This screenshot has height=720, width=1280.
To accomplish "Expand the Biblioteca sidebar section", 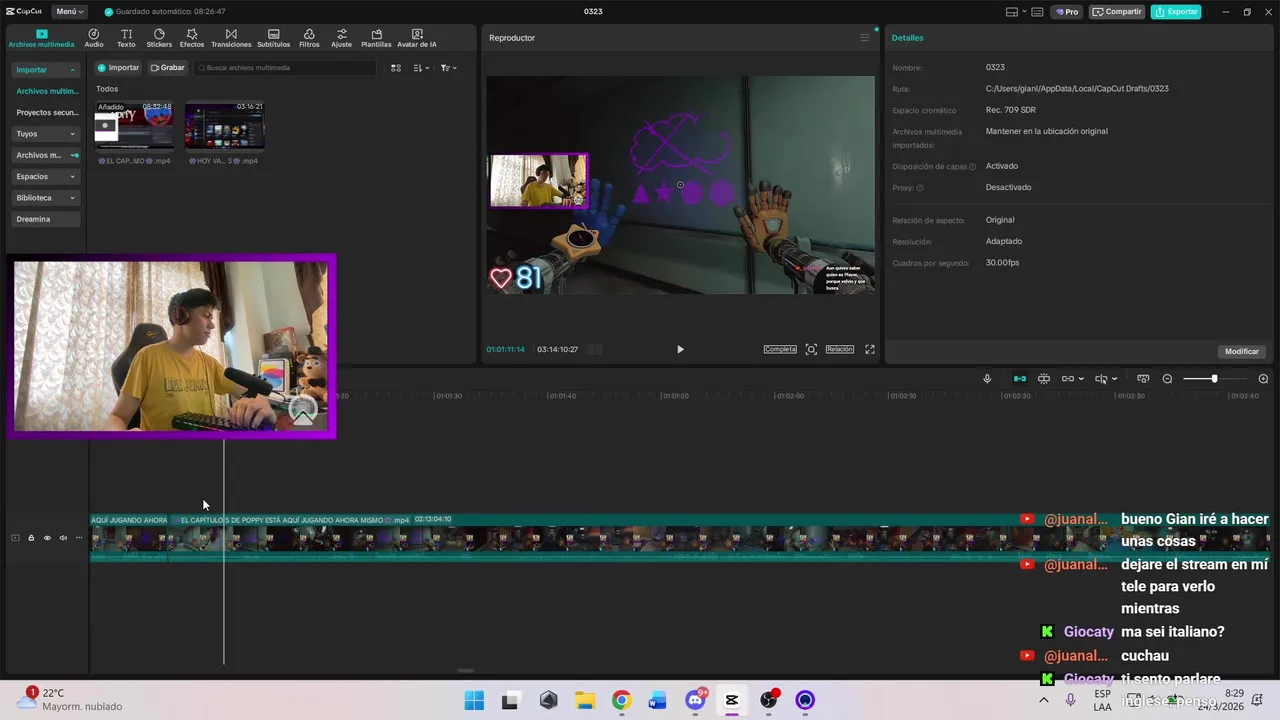I will (x=46, y=198).
